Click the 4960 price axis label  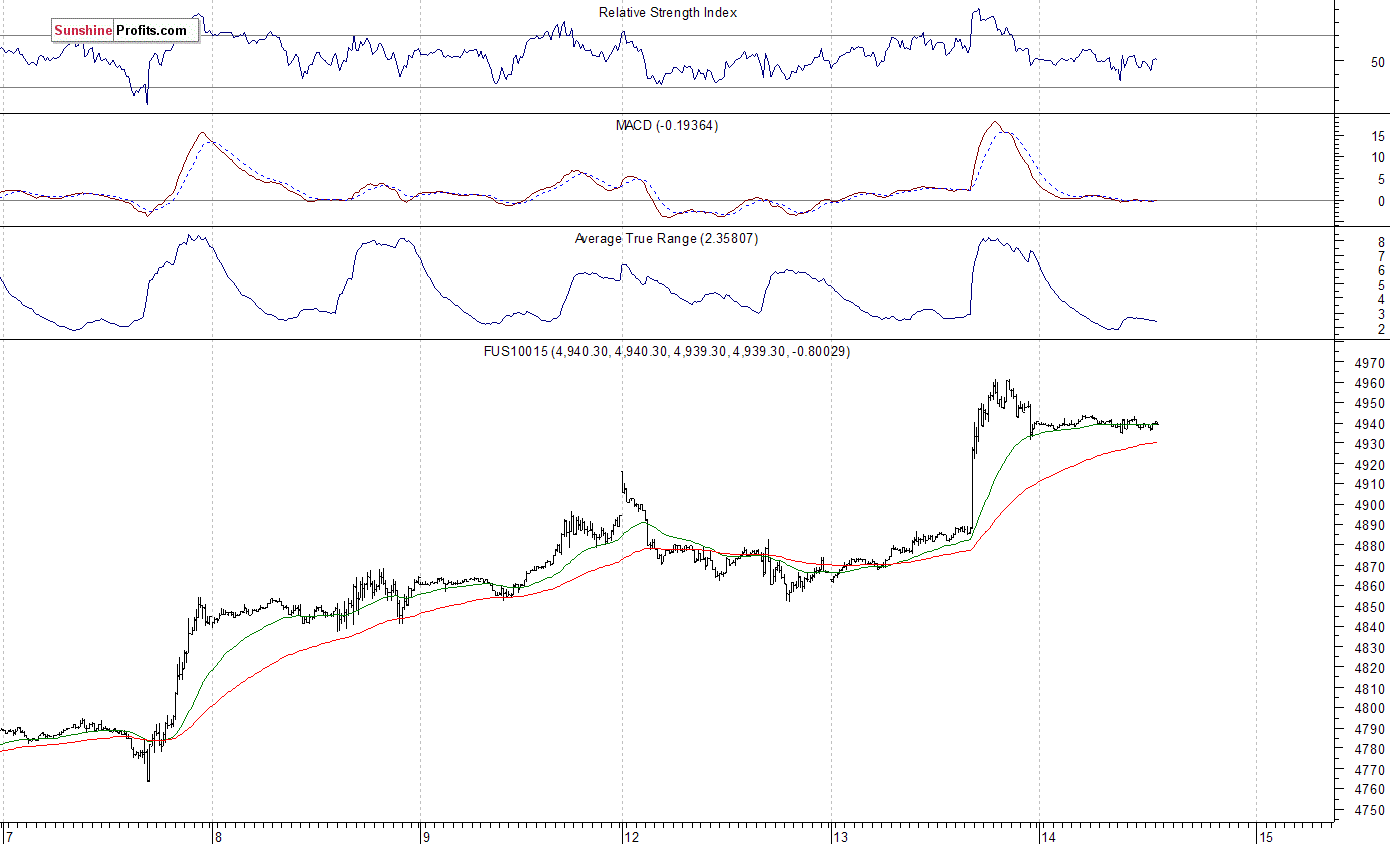[x=1371, y=383]
